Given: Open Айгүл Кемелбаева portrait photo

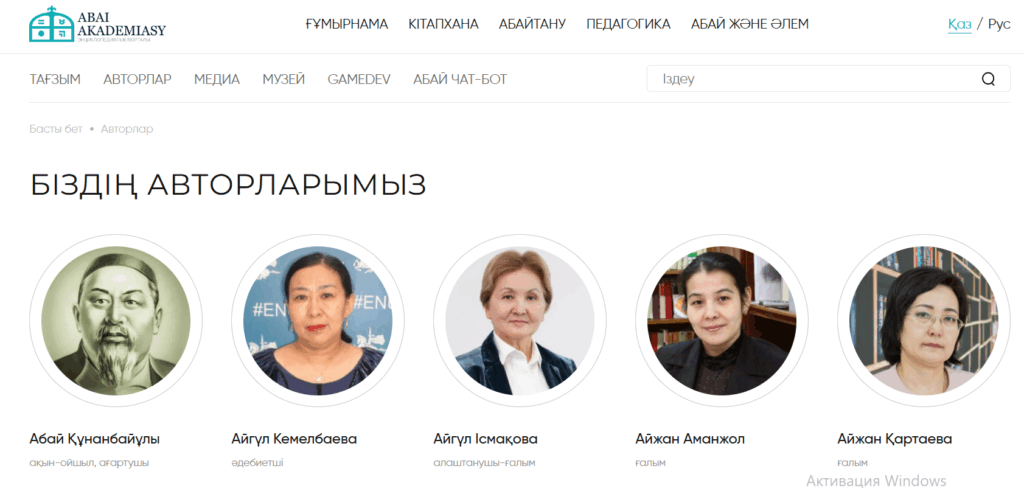Looking at the screenshot, I should click(318, 321).
